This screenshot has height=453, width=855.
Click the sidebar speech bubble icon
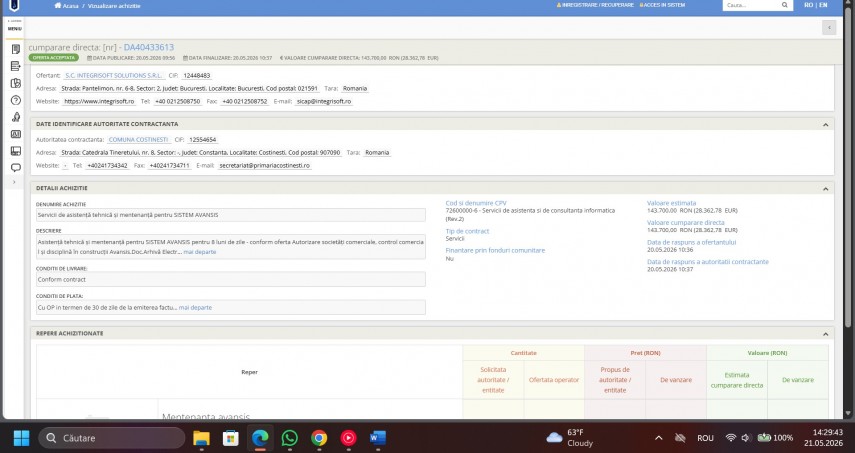point(16,167)
